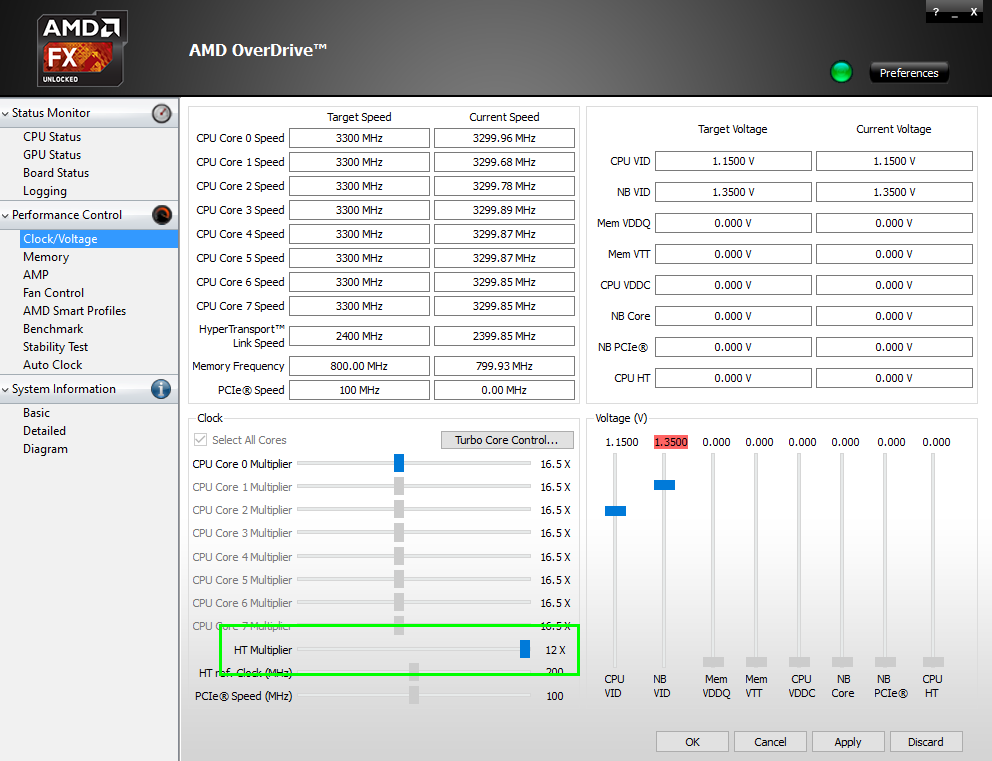Click the Status Monitor gauge icon
The width and height of the screenshot is (992, 761).
(161, 113)
